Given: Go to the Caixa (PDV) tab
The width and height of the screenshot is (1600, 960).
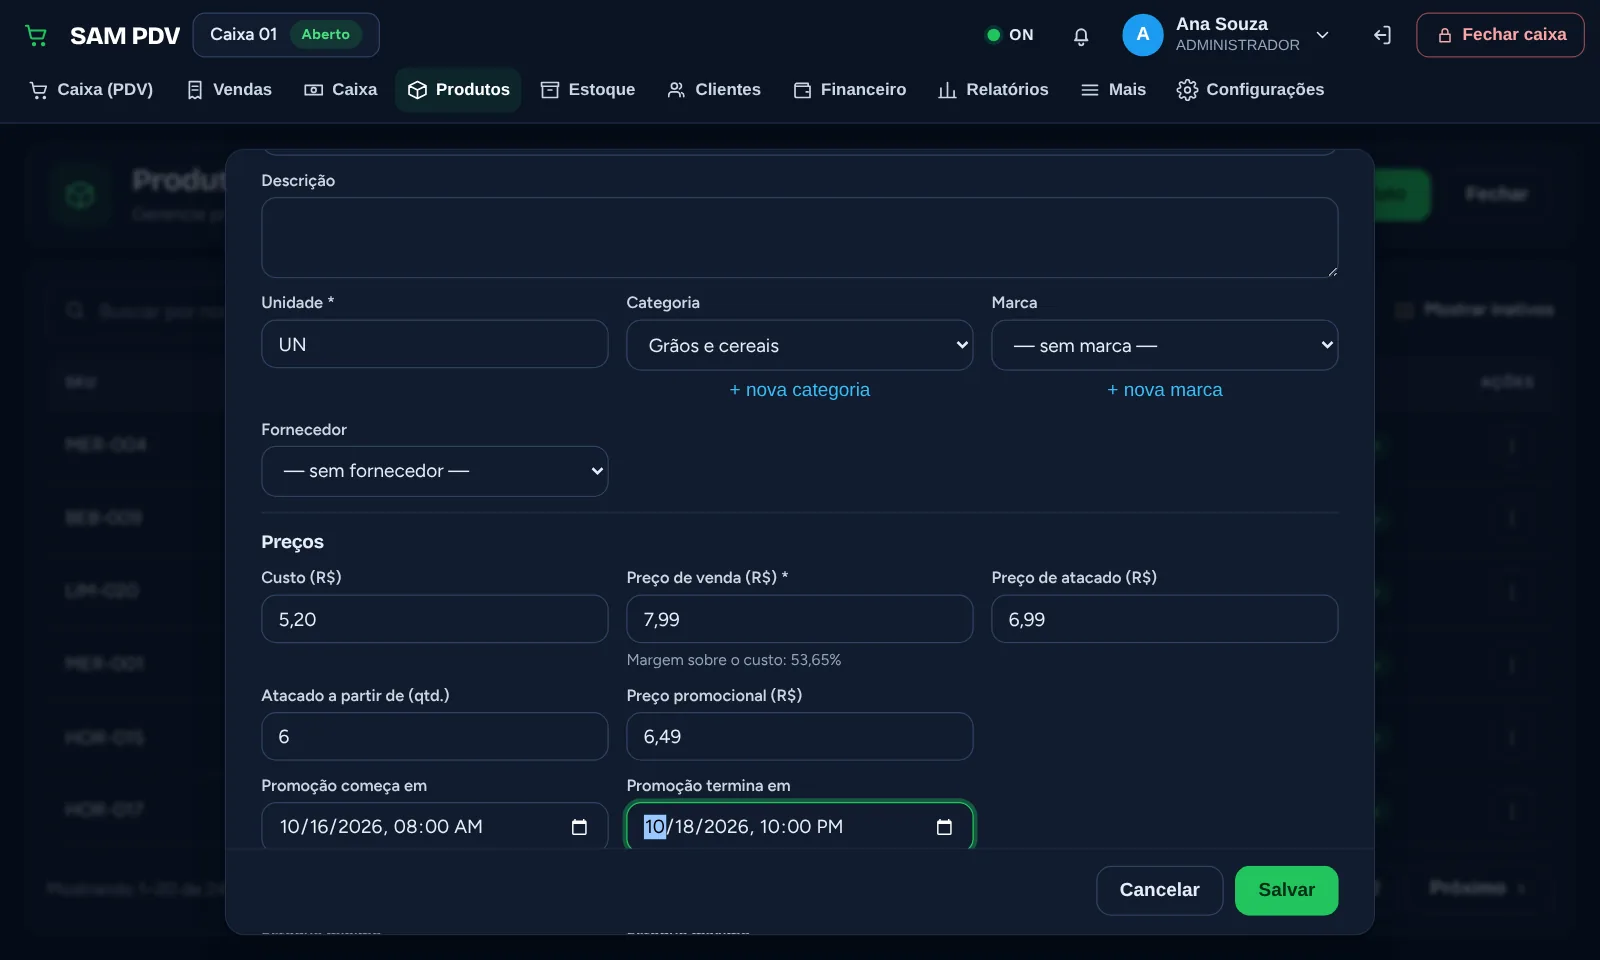Looking at the screenshot, I should pos(91,90).
